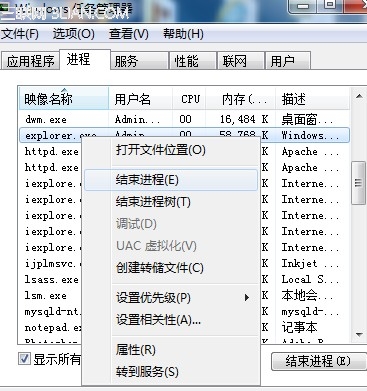
Task: Click the 结束进程(E) button at the bottom
Action: coord(318,361)
